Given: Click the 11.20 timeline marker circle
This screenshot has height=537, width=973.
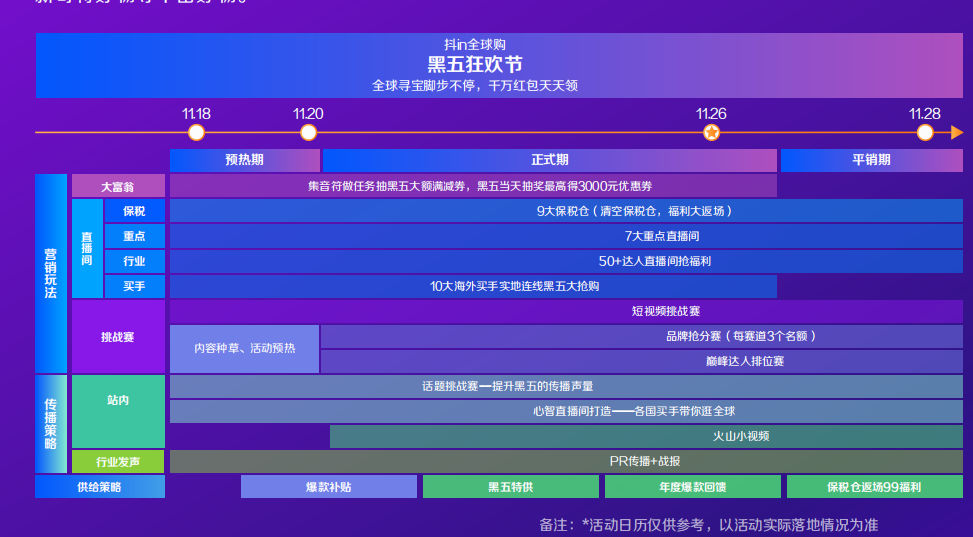Looking at the screenshot, I should click(x=308, y=133).
